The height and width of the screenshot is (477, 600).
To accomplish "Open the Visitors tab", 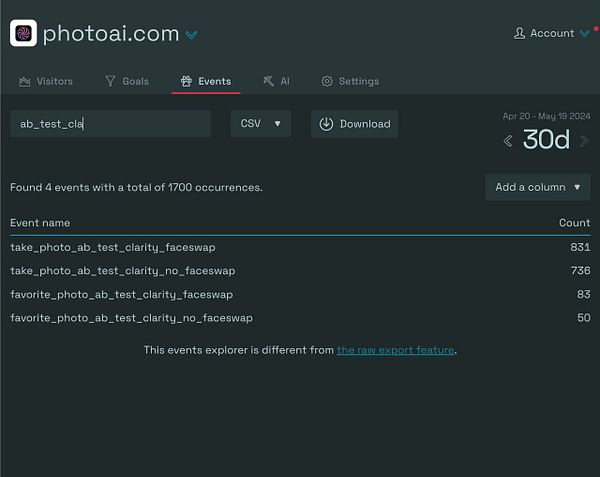I will 46,81.
